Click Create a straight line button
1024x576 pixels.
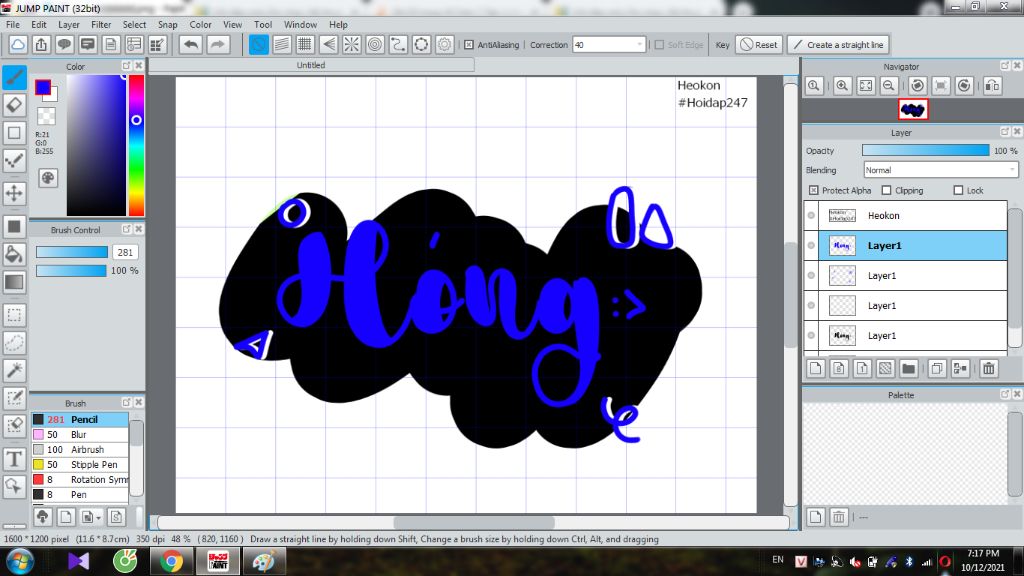click(x=839, y=44)
